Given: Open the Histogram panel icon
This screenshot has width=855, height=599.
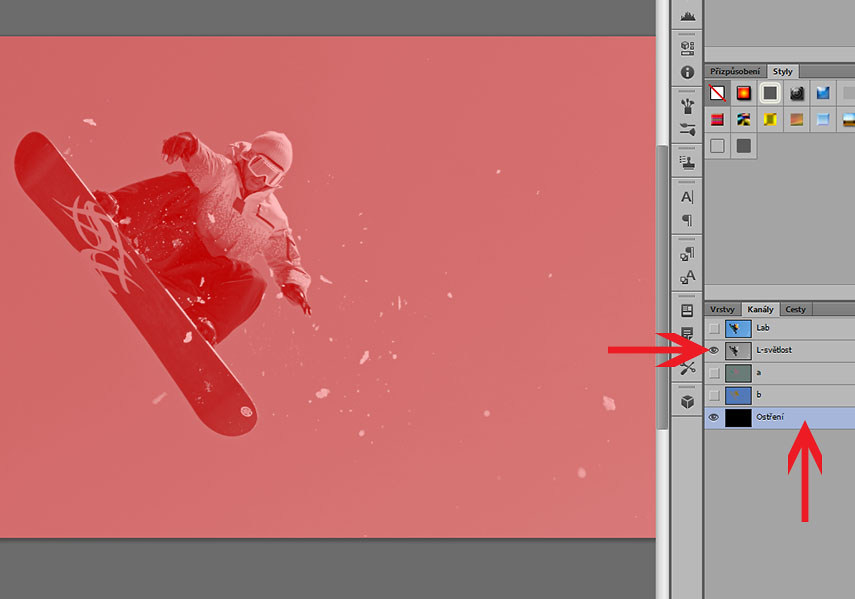Looking at the screenshot, I should pyautogui.click(x=687, y=15).
